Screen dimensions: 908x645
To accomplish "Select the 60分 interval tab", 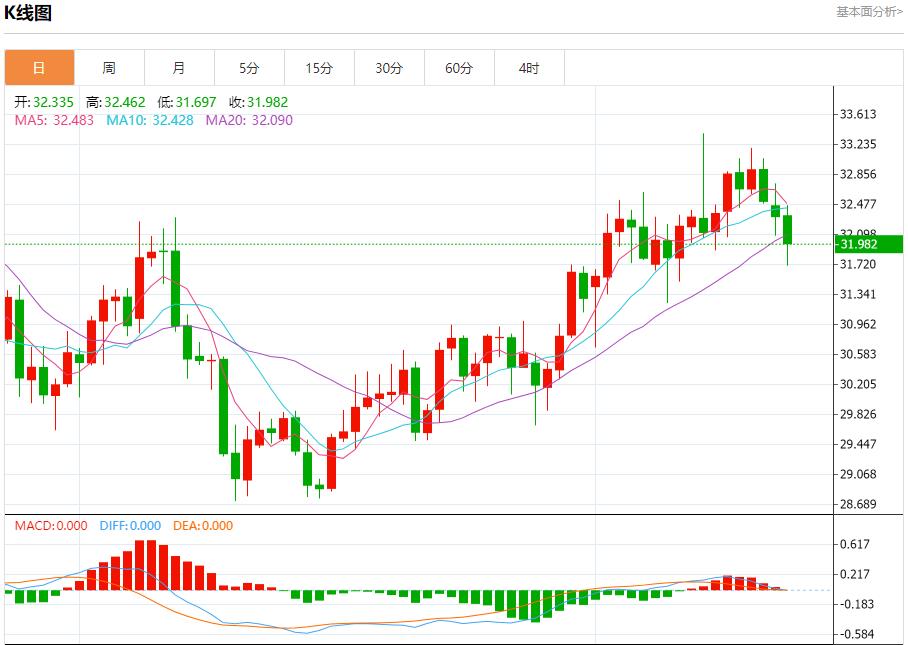I will 459,68.
